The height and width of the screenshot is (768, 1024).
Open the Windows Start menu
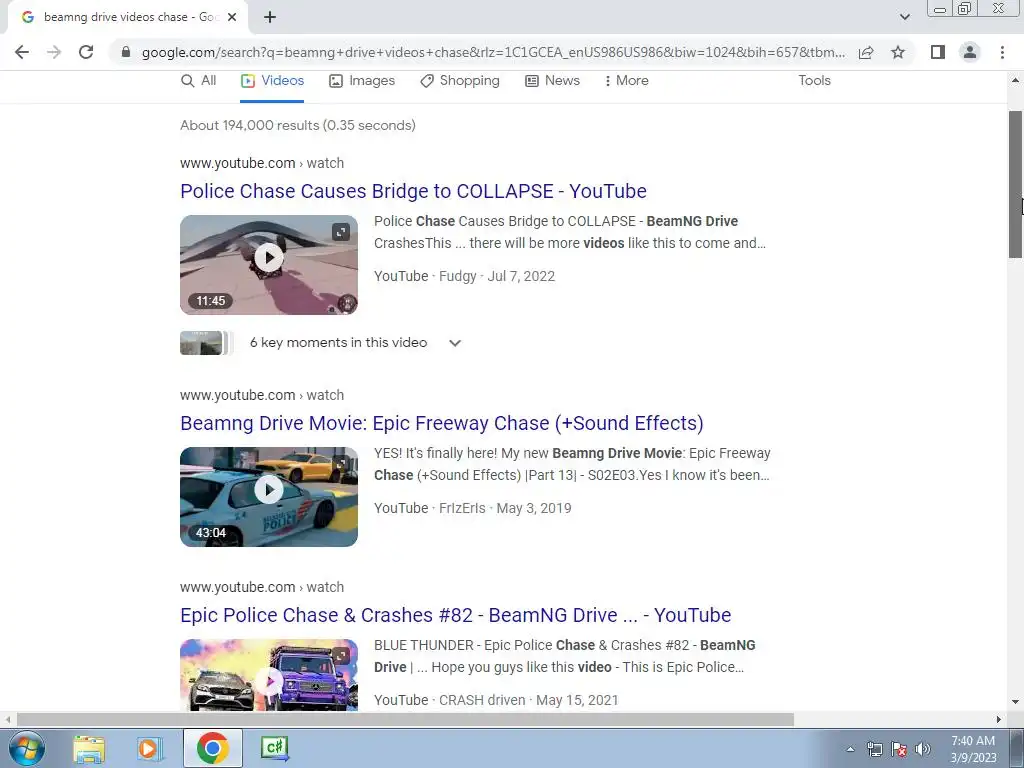[27, 748]
